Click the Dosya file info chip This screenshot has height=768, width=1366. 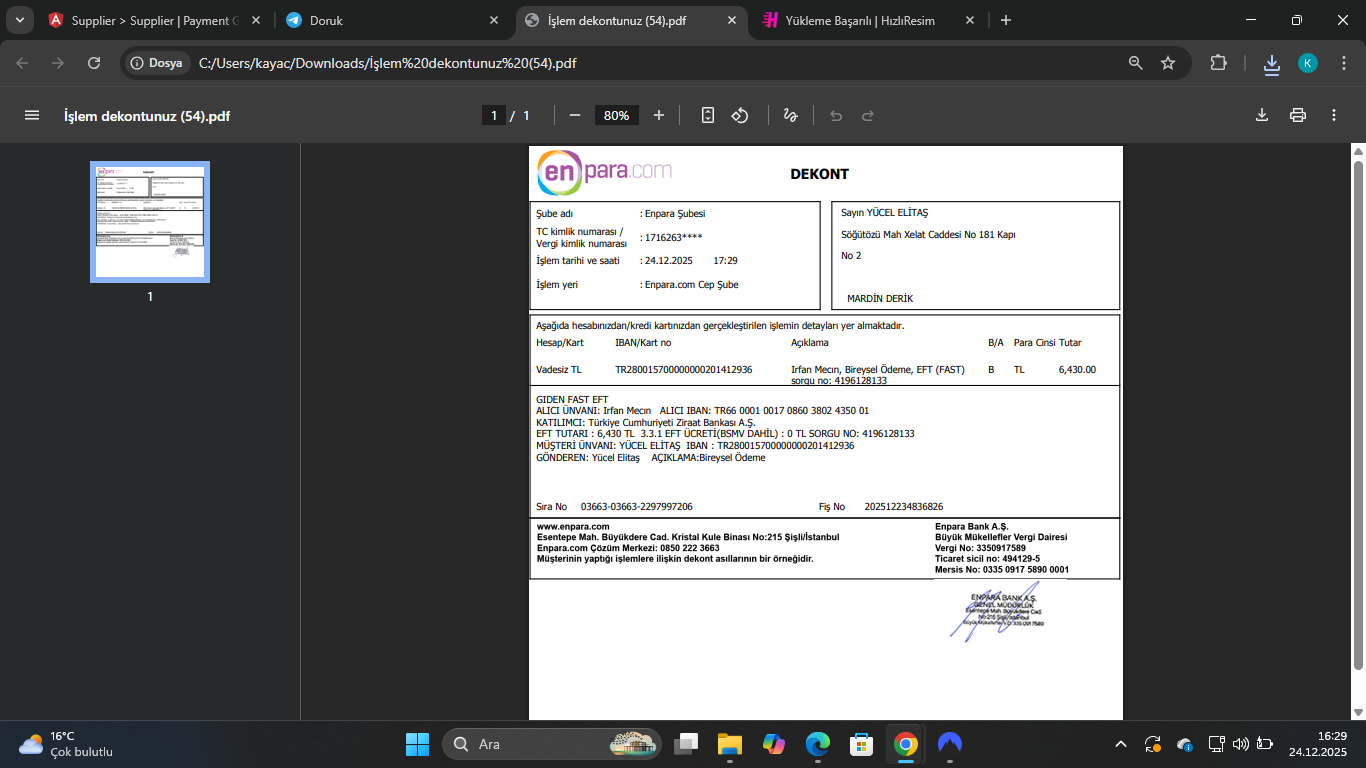(x=157, y=63)
